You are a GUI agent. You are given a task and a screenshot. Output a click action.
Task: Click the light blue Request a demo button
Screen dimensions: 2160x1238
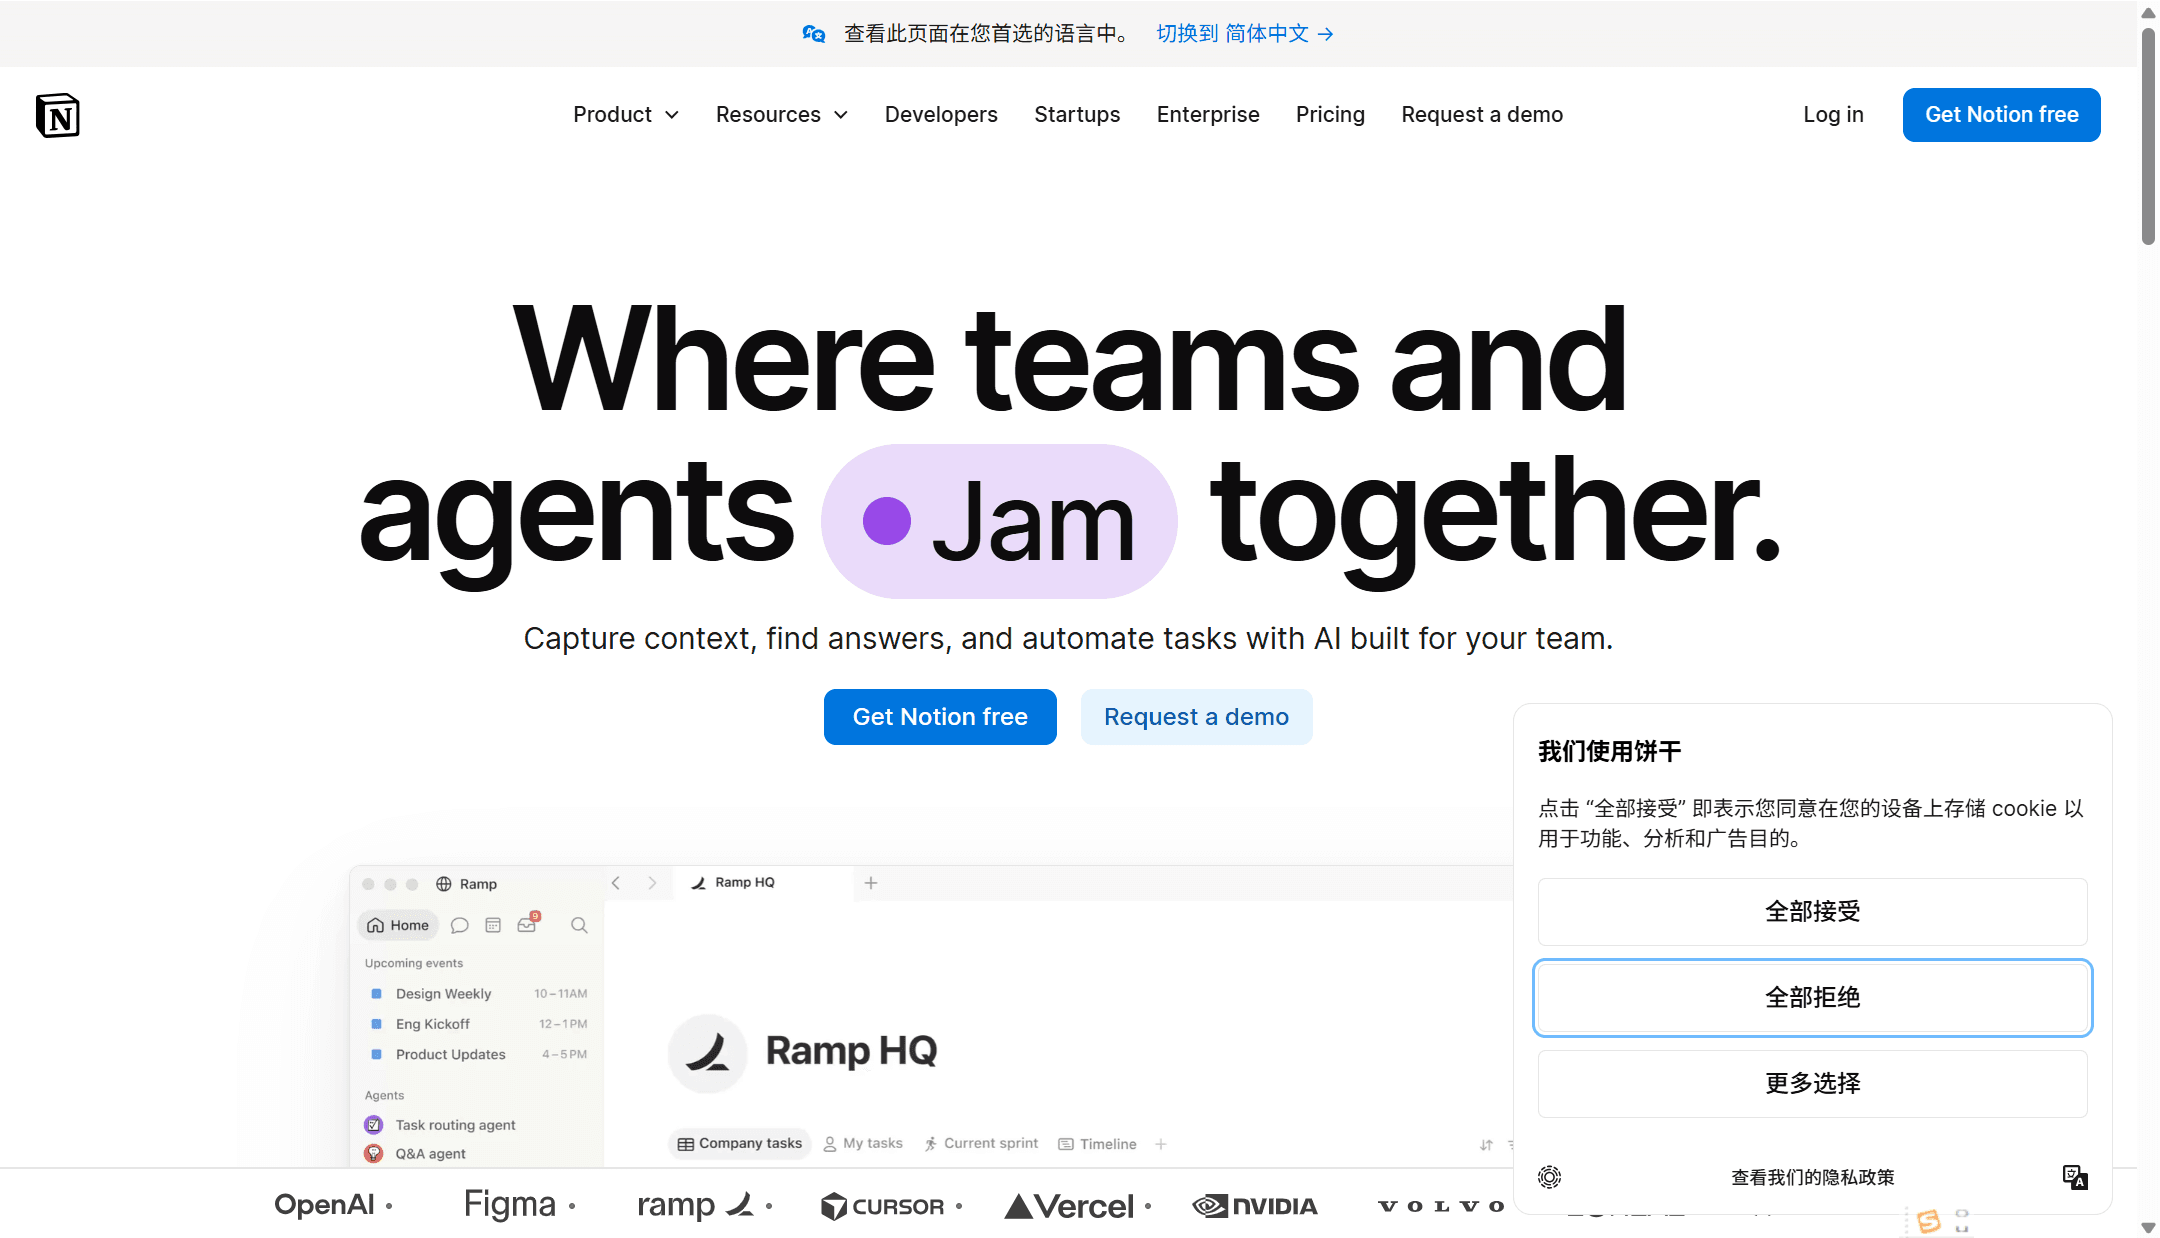[x=1196, y=717]
